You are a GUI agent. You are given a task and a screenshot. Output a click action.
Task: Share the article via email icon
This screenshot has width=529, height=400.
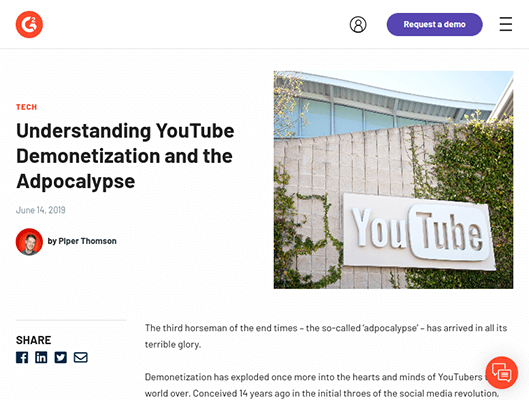click(81, 358)
